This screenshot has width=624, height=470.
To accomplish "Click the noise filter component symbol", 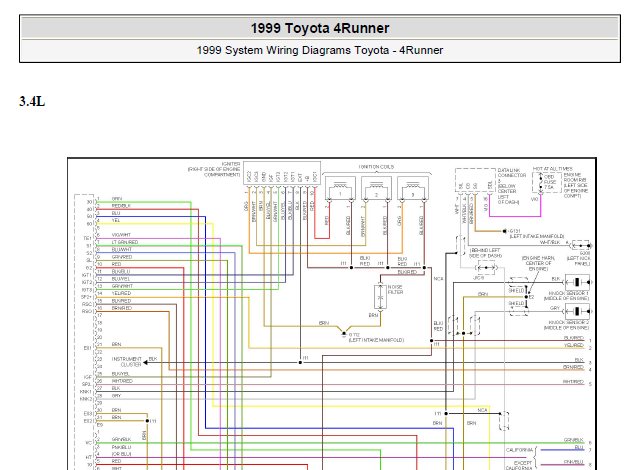I will [380, 297].
